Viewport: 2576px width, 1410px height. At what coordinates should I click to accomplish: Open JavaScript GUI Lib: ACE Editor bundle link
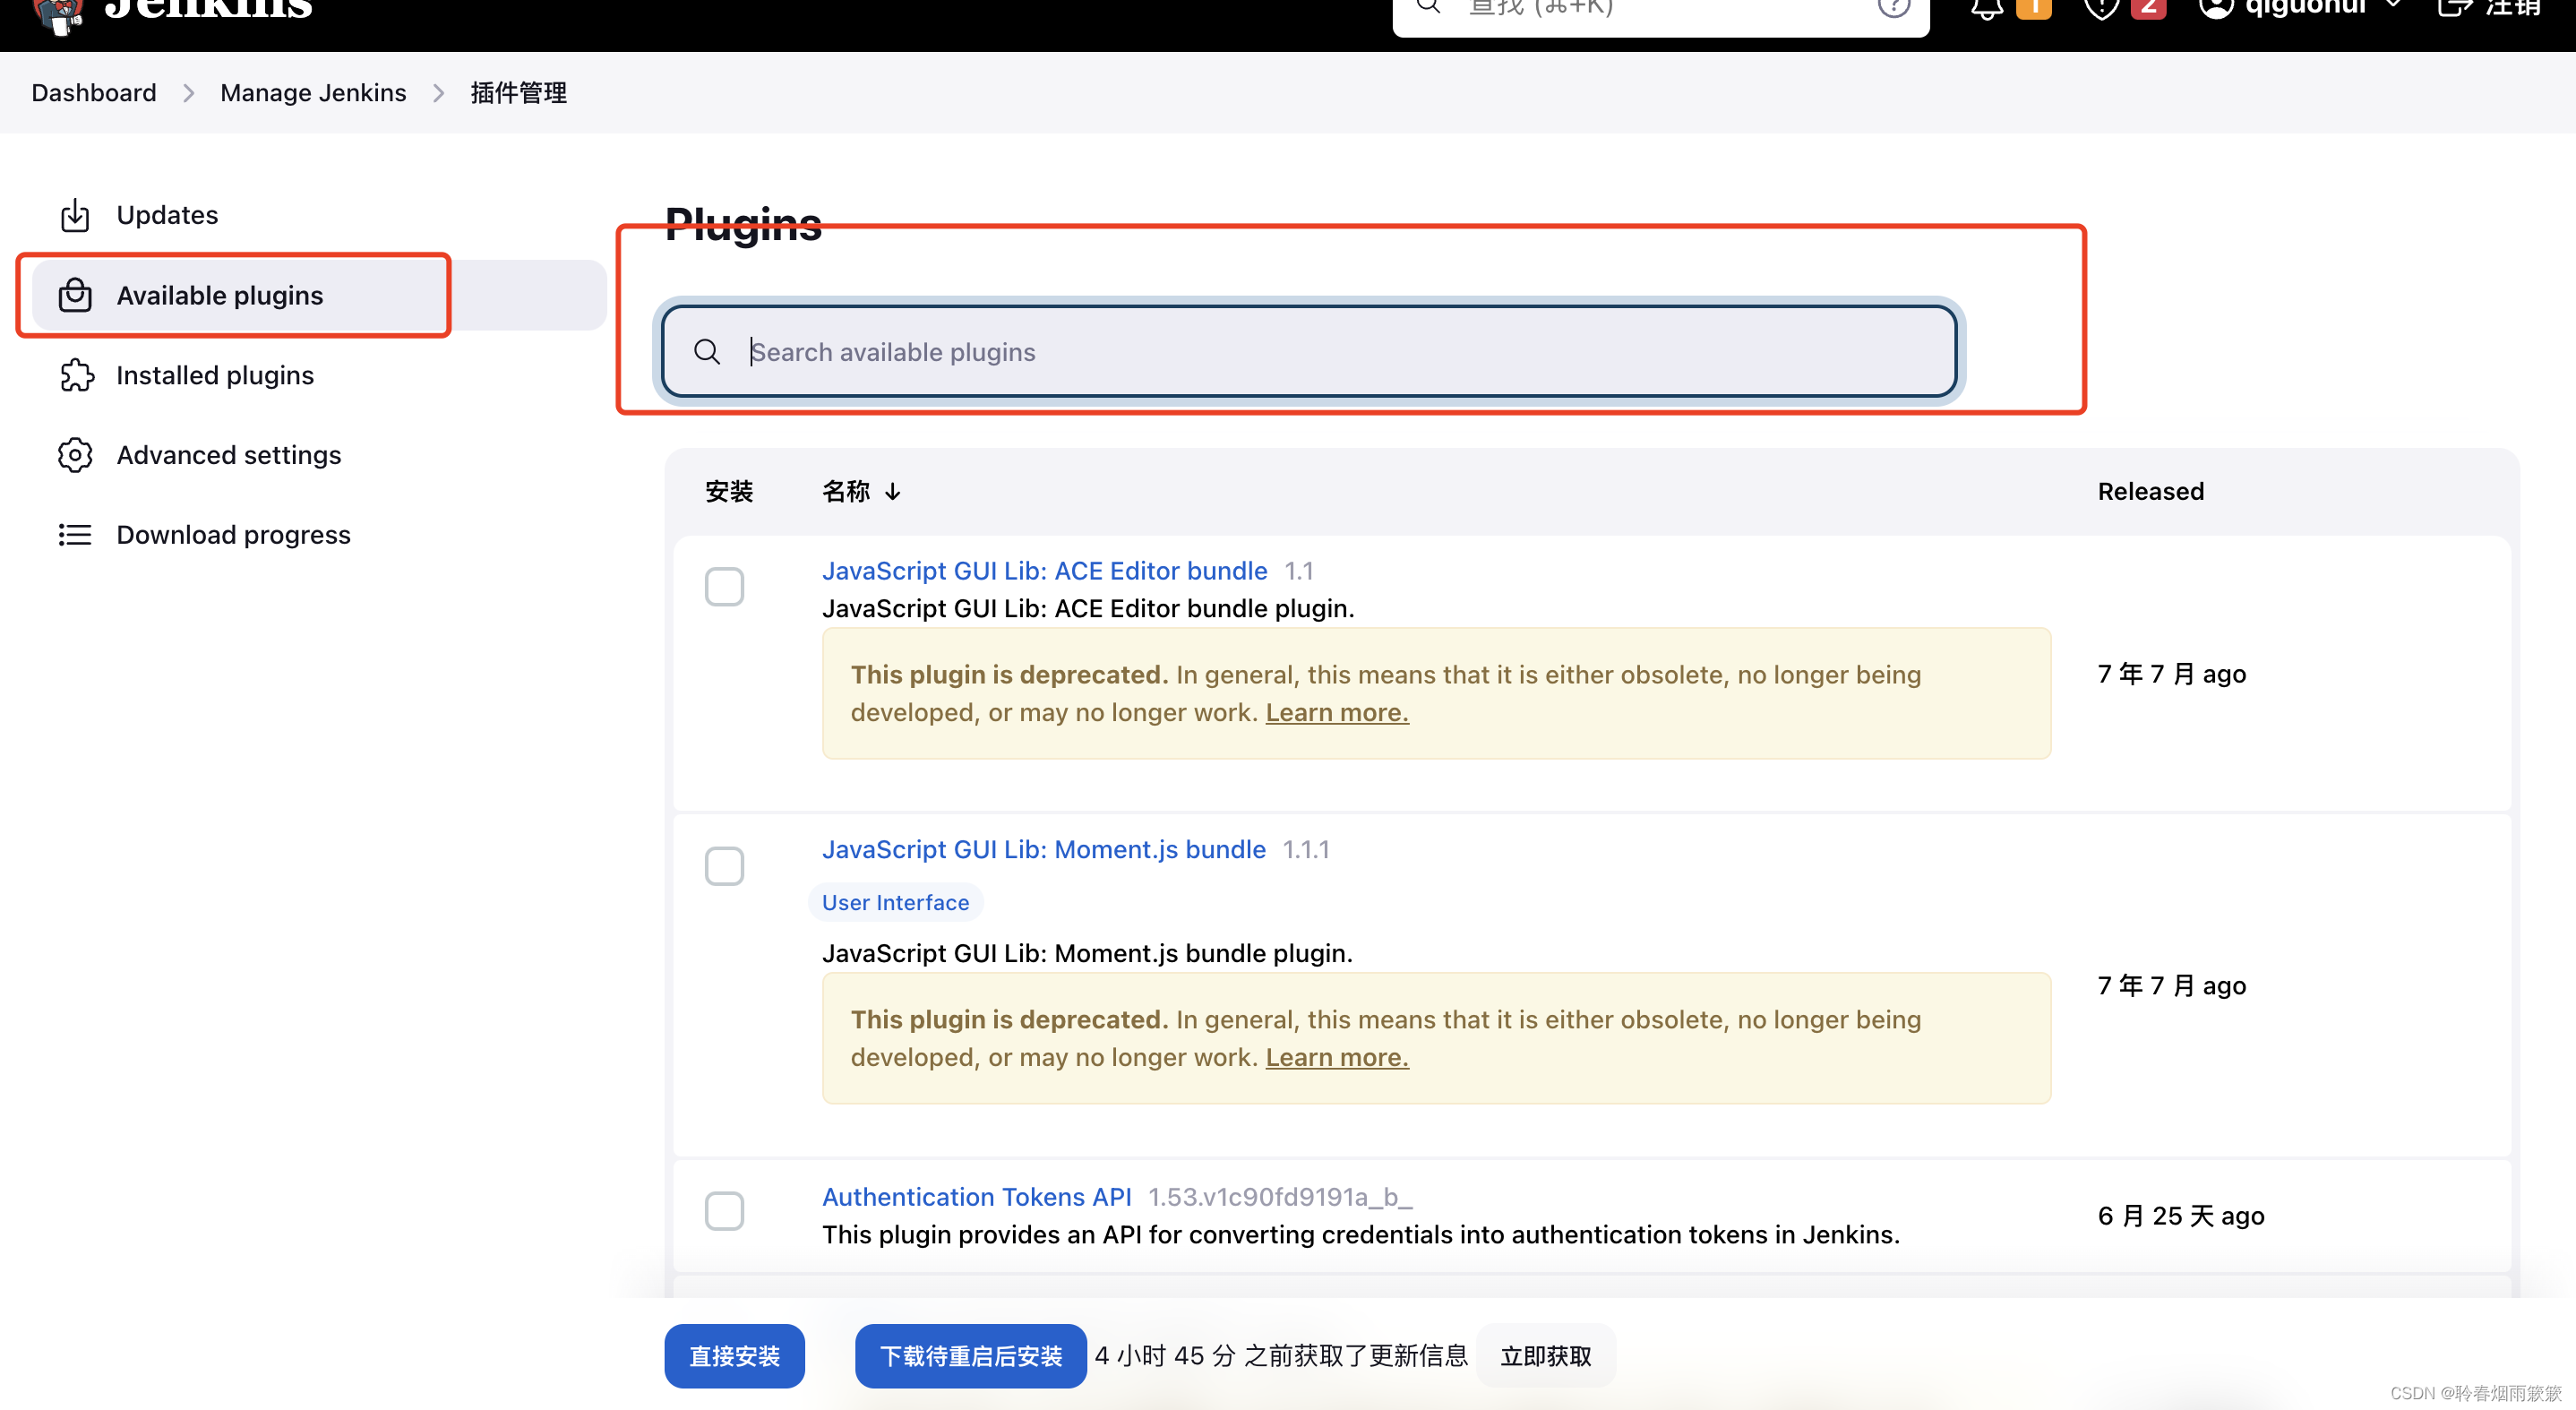point(1044,570)
